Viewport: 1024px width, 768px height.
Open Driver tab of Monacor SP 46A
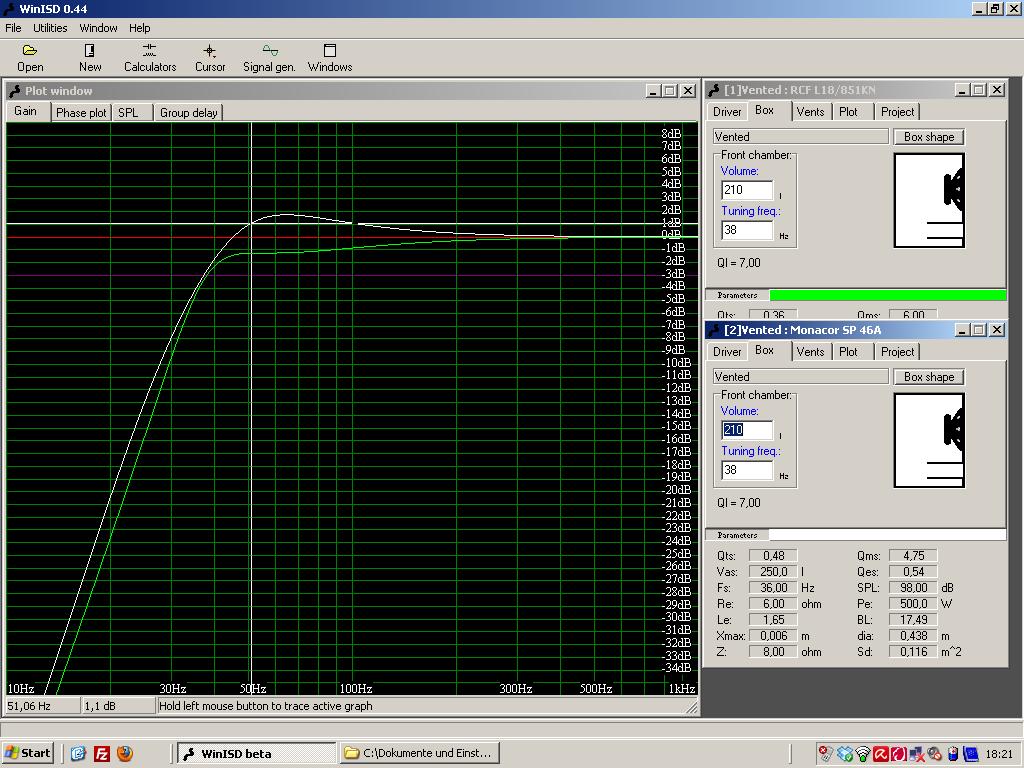pos(727,352)
